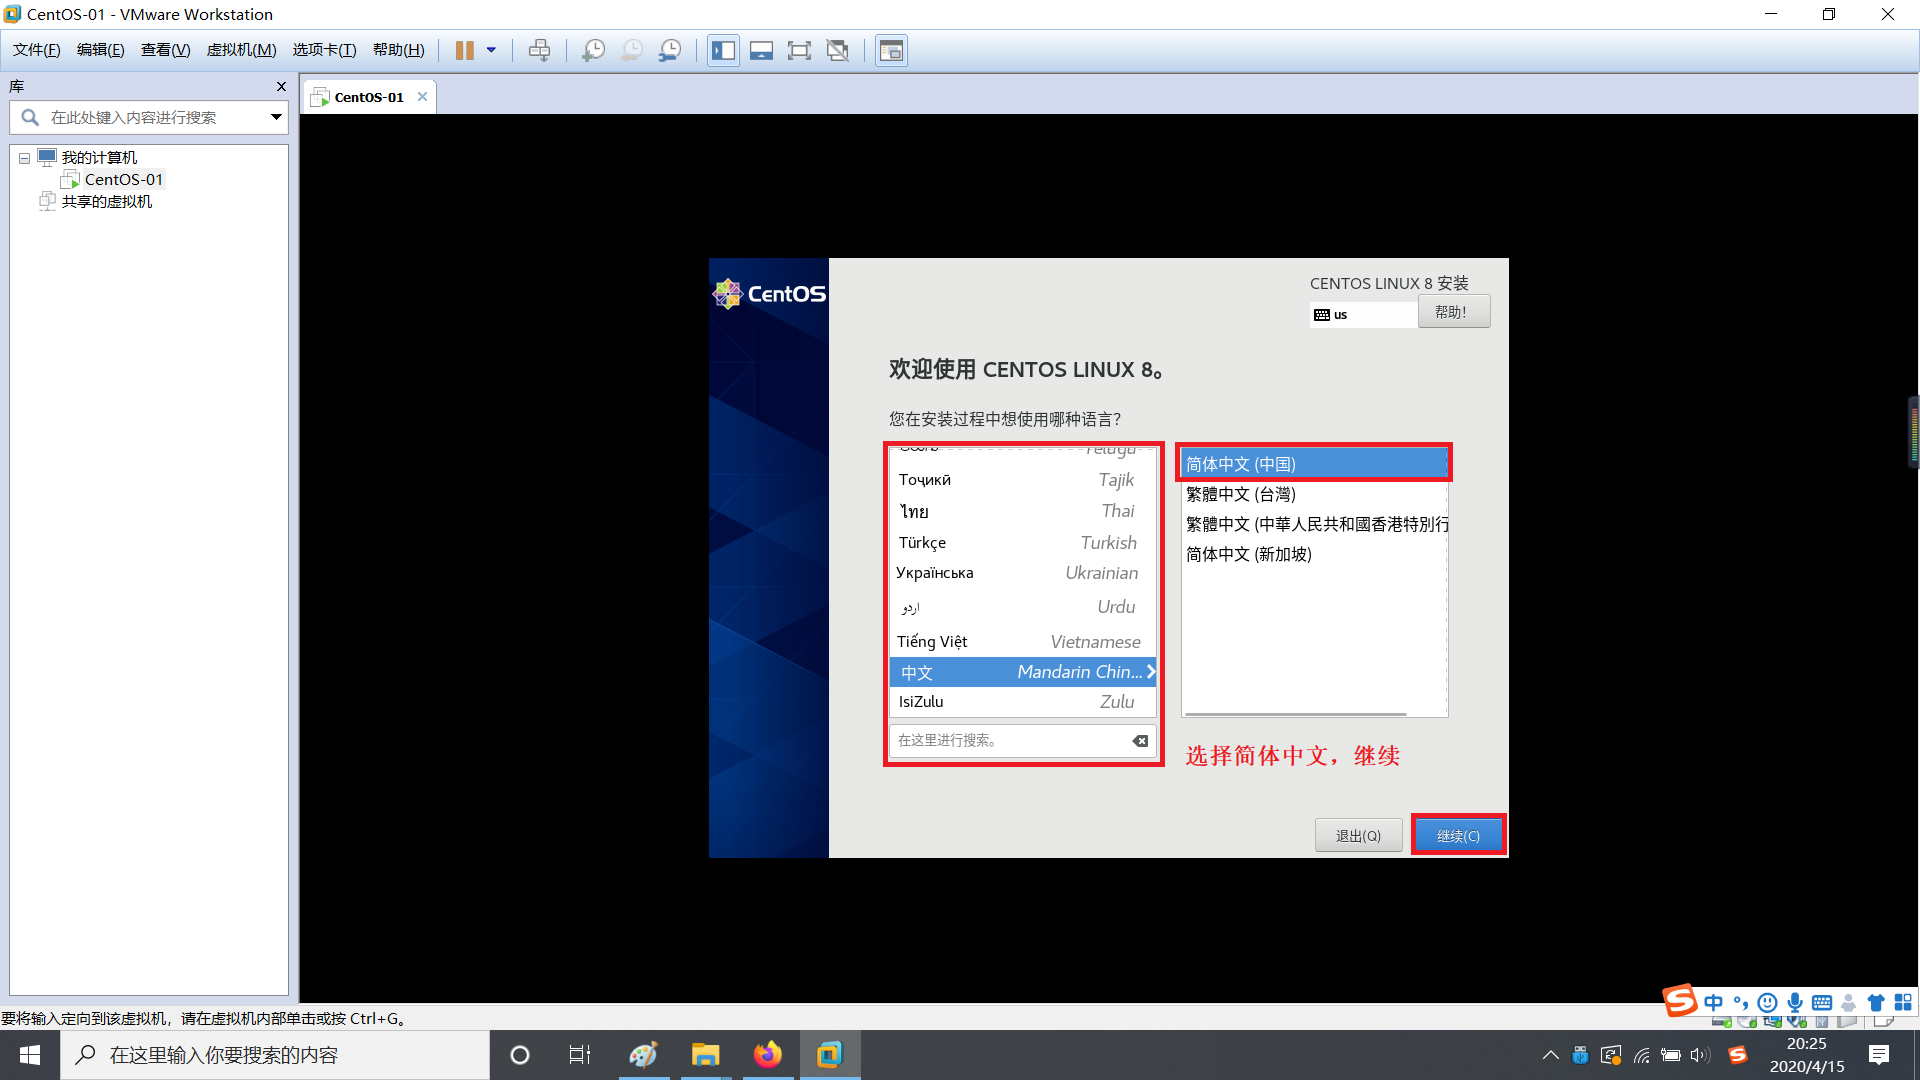
Task: Send Ctrl+Alt+Del to virtual machine
Action: pos(539,50)
